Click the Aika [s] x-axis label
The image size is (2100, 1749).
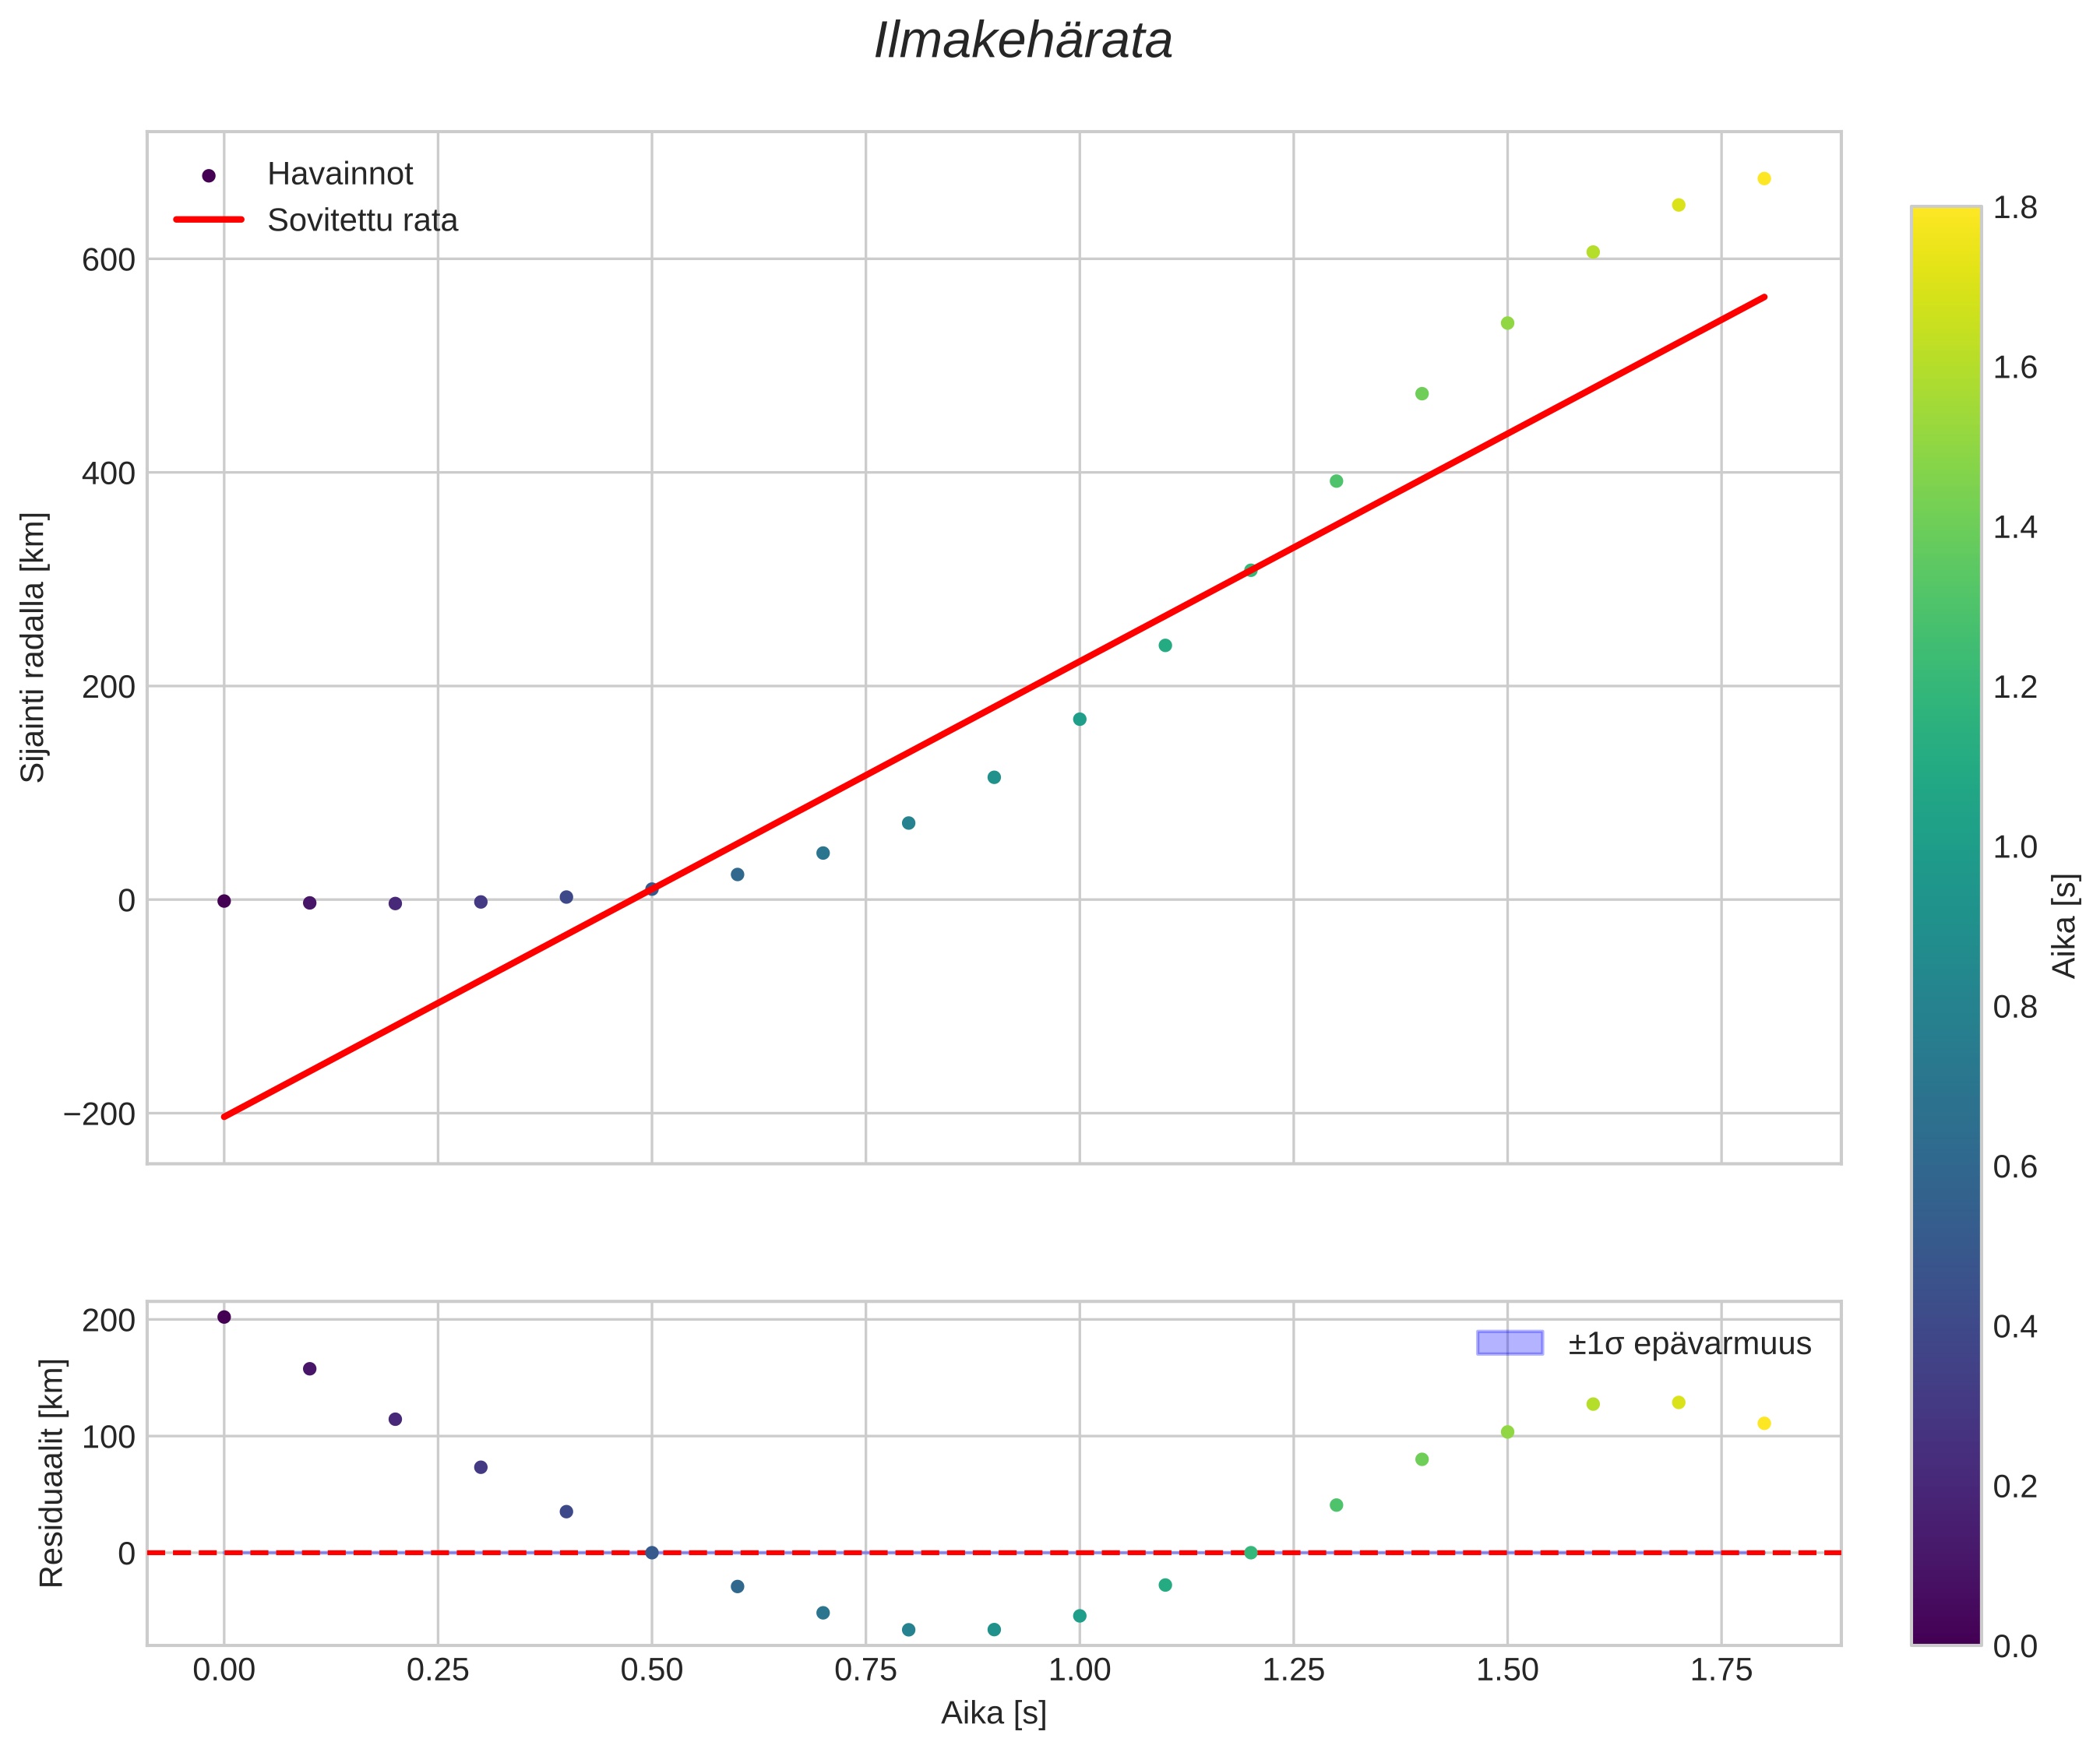tap(993, 1714)
